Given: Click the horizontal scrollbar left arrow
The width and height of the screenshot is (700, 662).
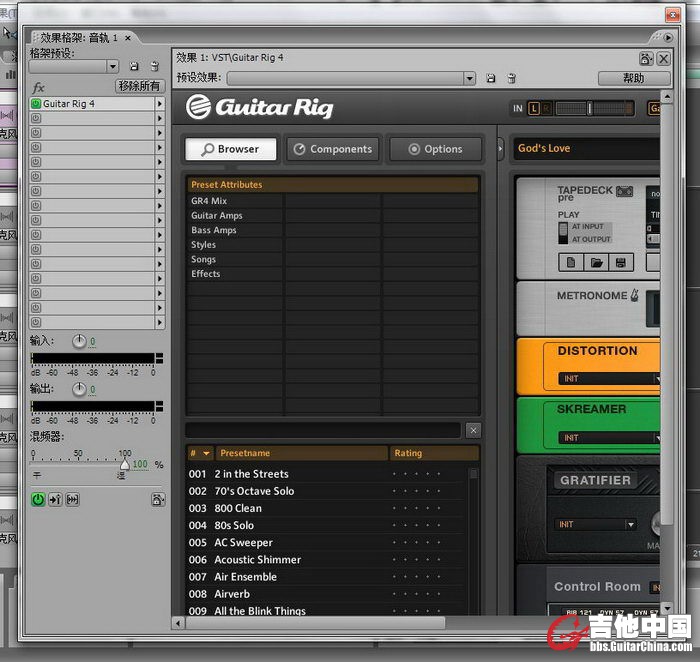Looking at the screenshot, I should (x=178, y=623).
